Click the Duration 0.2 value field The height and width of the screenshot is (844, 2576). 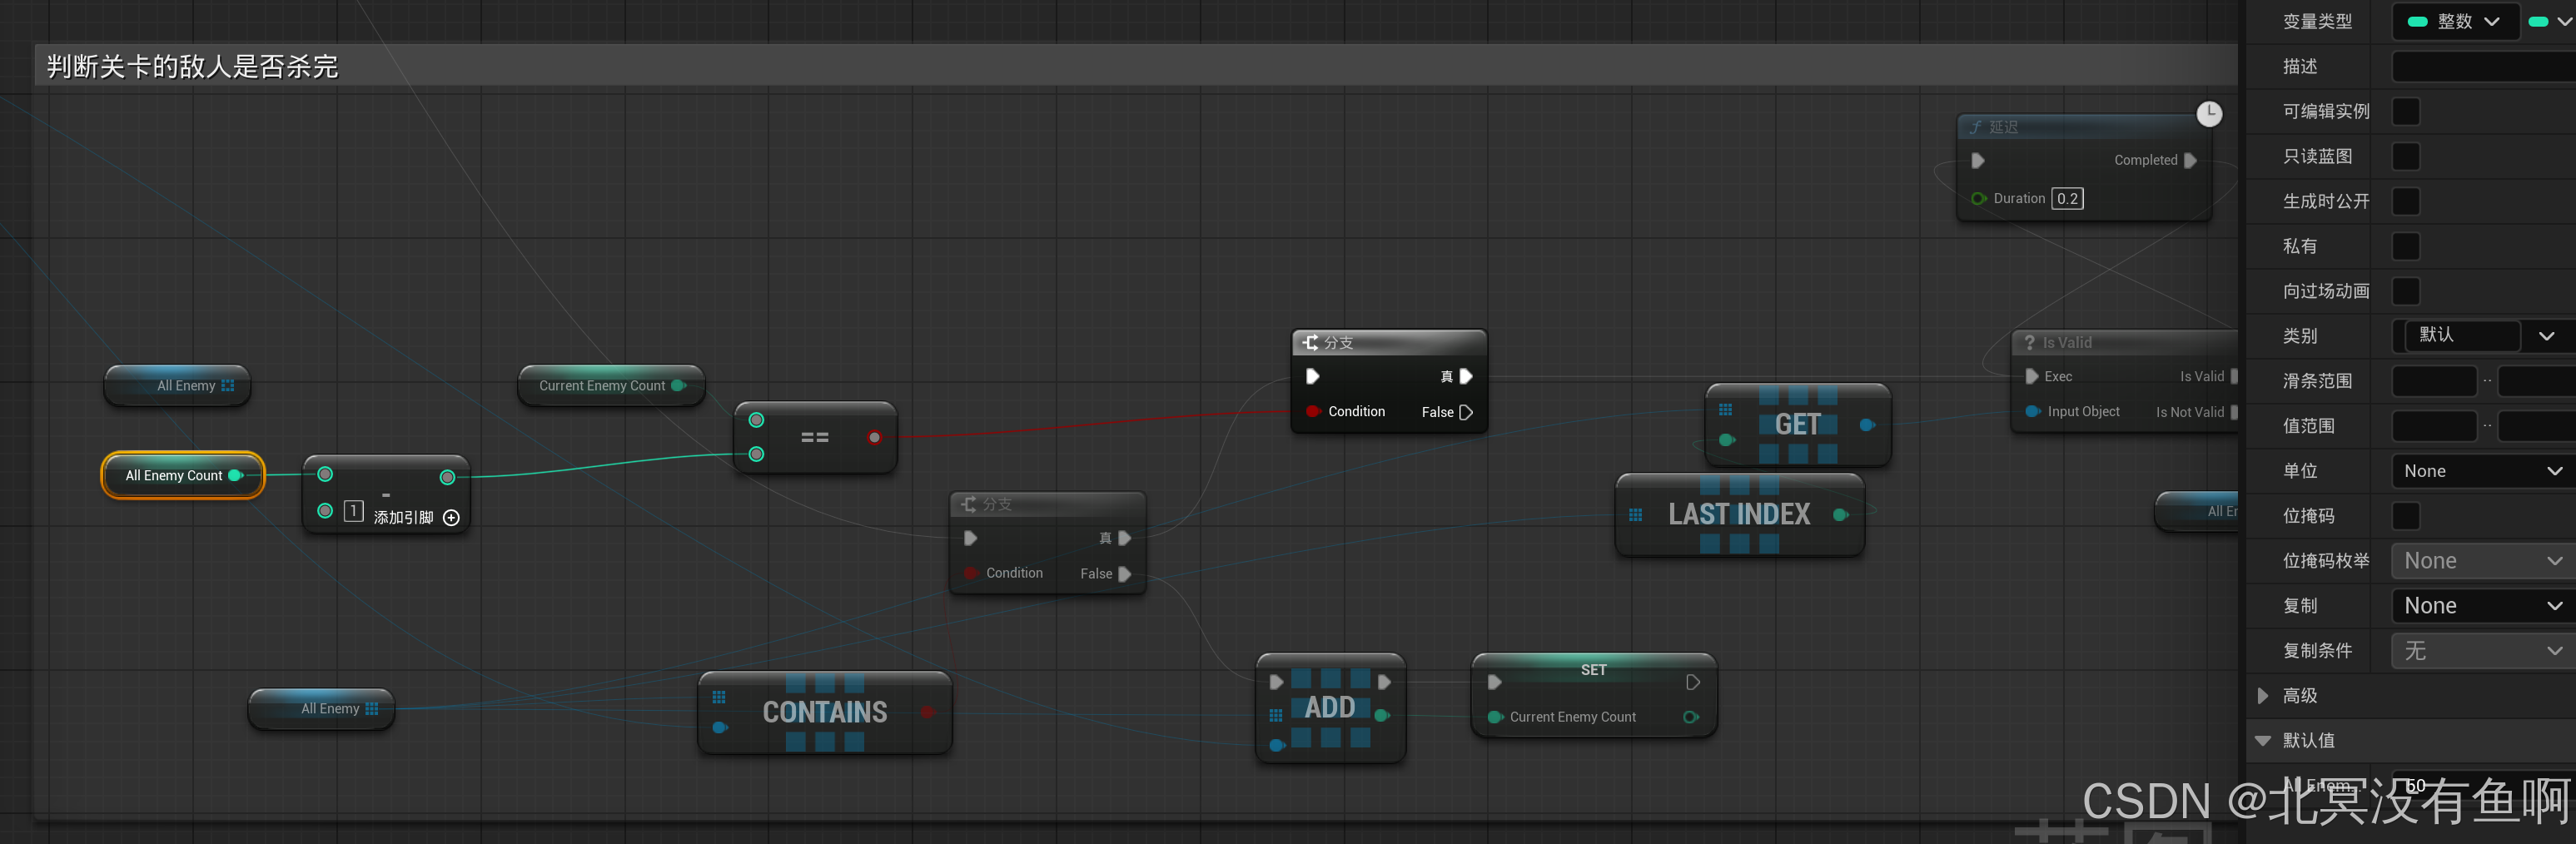point(2067,198)
